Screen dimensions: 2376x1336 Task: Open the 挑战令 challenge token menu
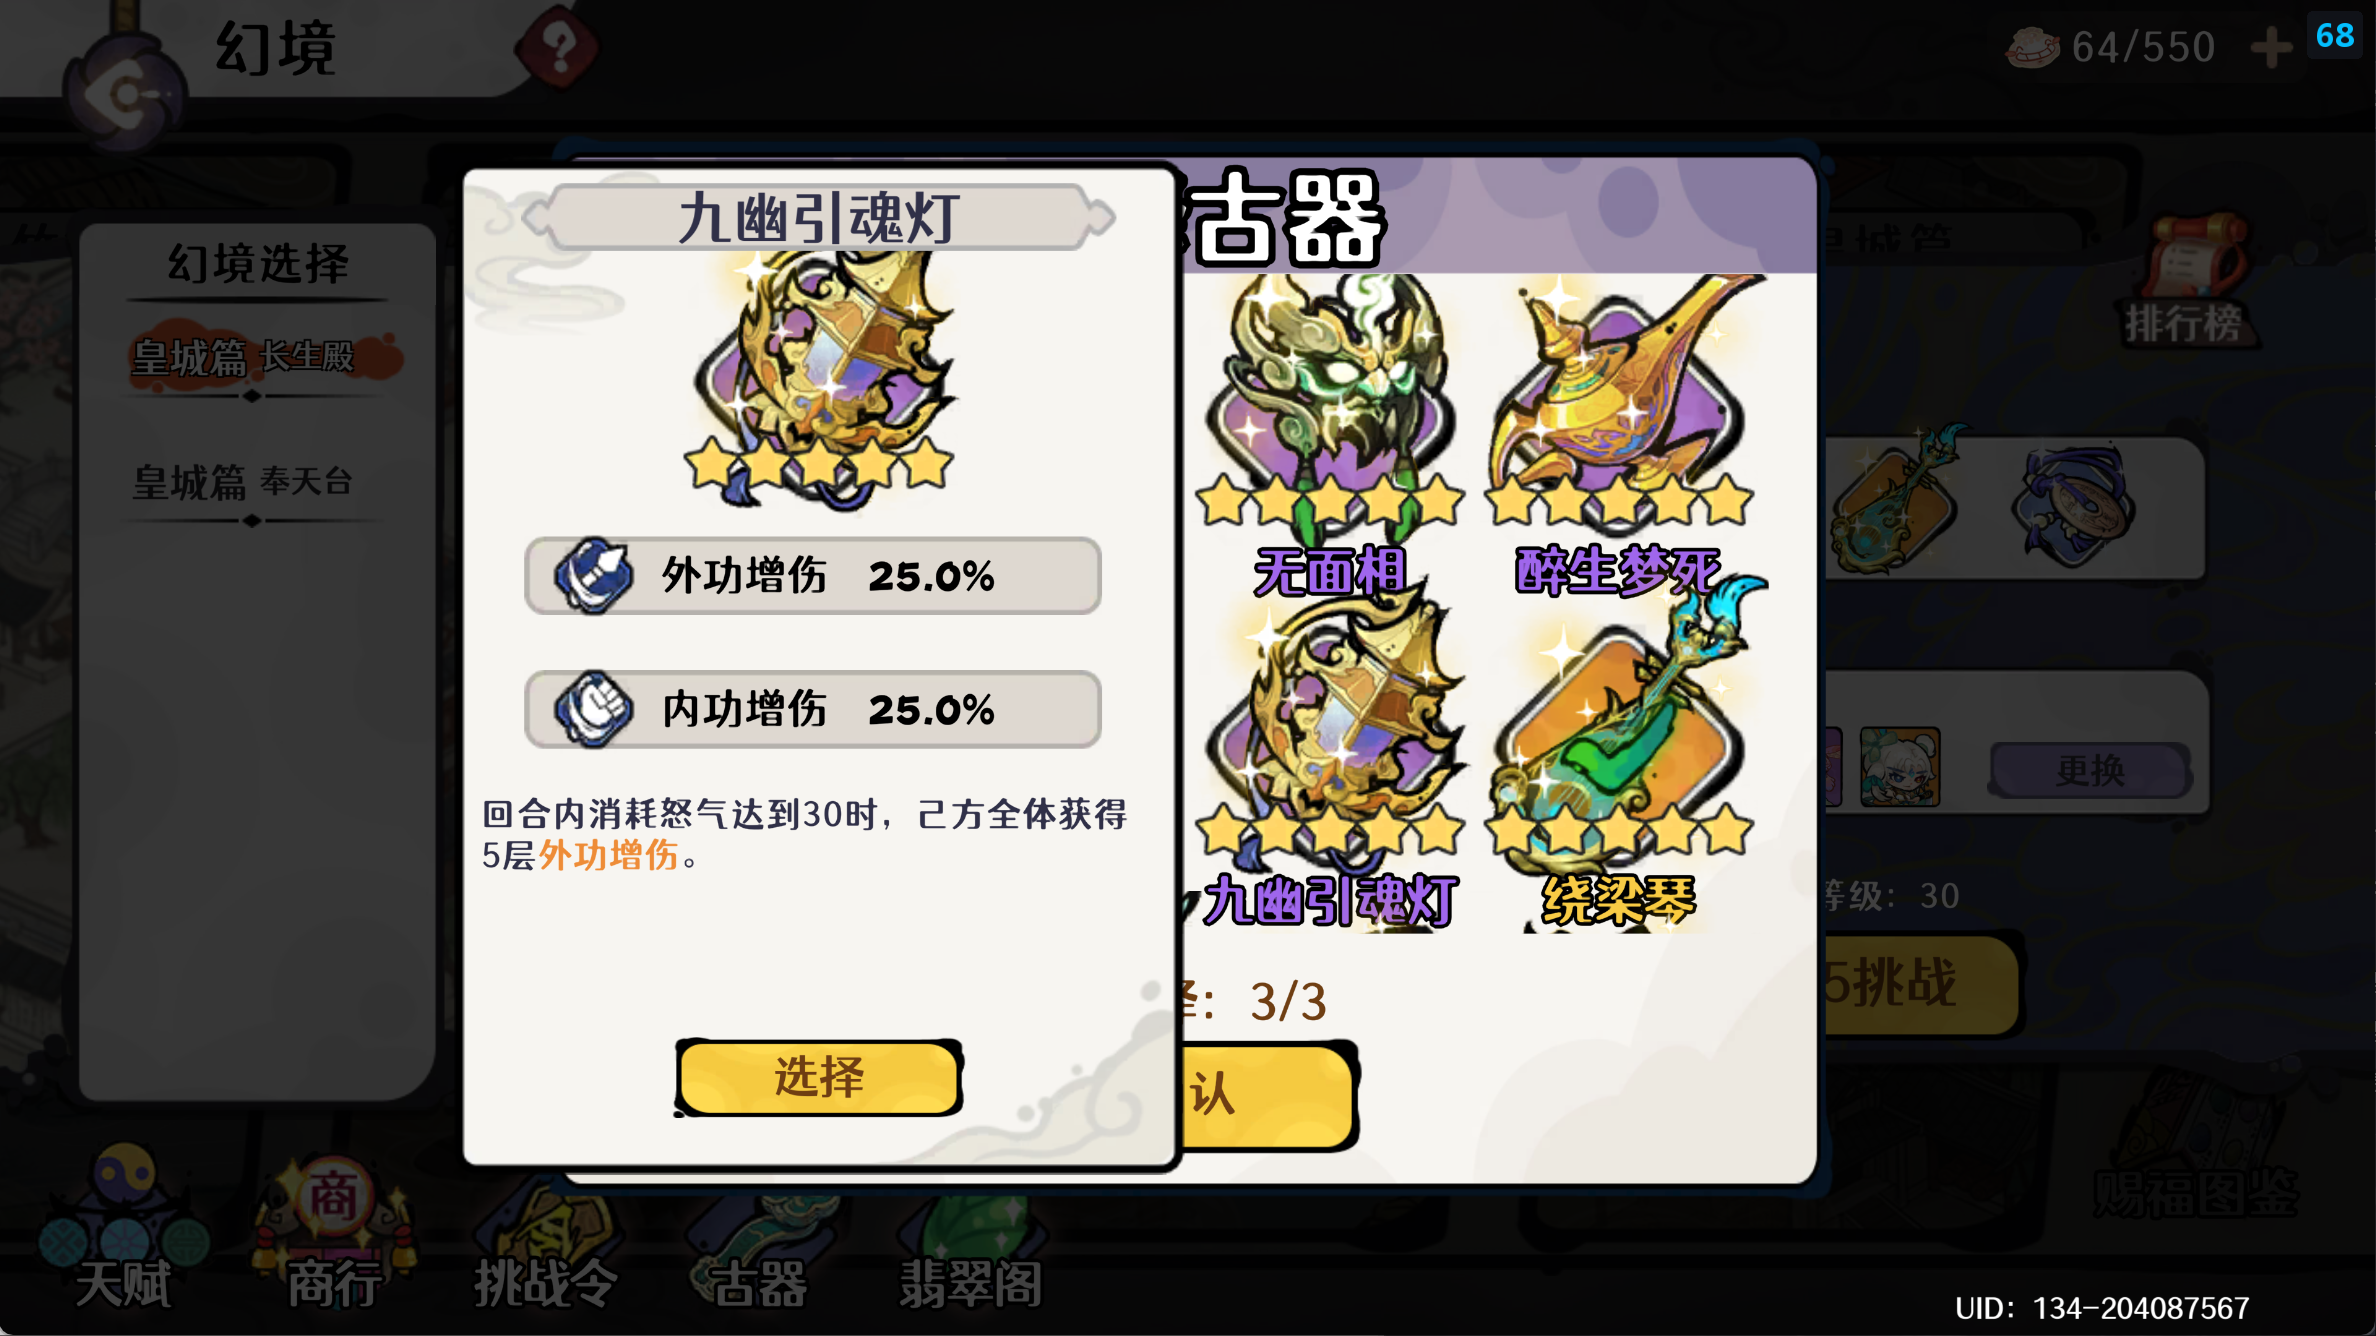coord(545,1240)
